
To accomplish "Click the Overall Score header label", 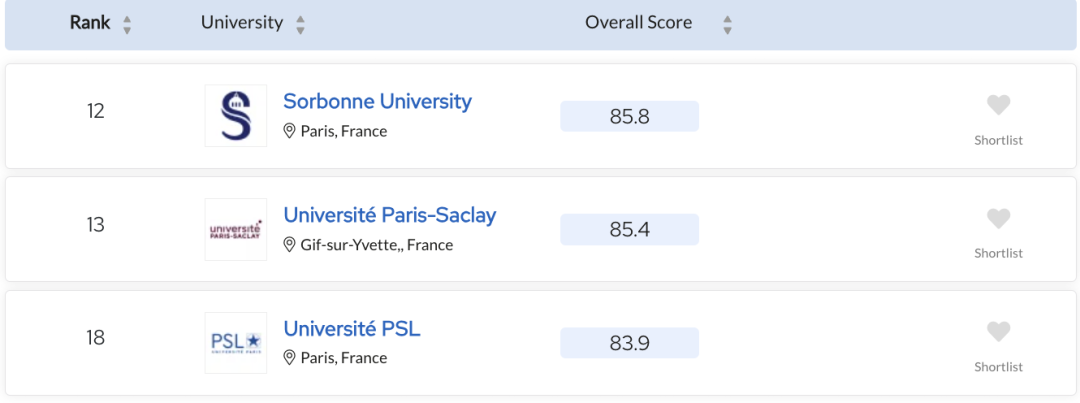I will 638,23.
